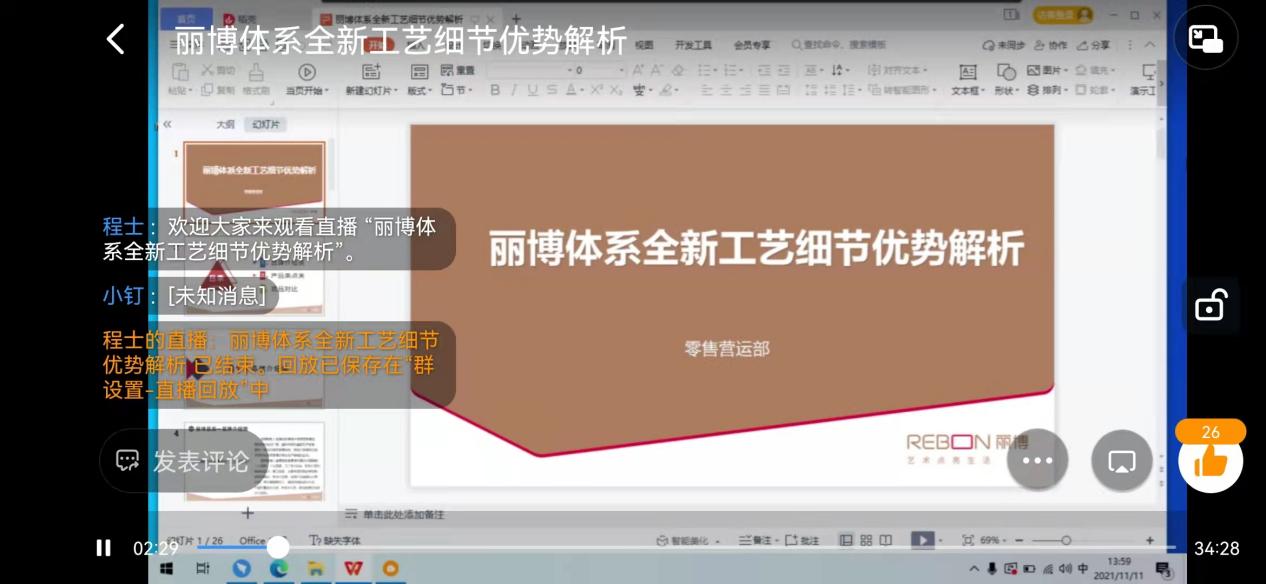Click the 新建幻灯片 new slide icon
This screenshot has width=1266, height=584.
[371, 72]
